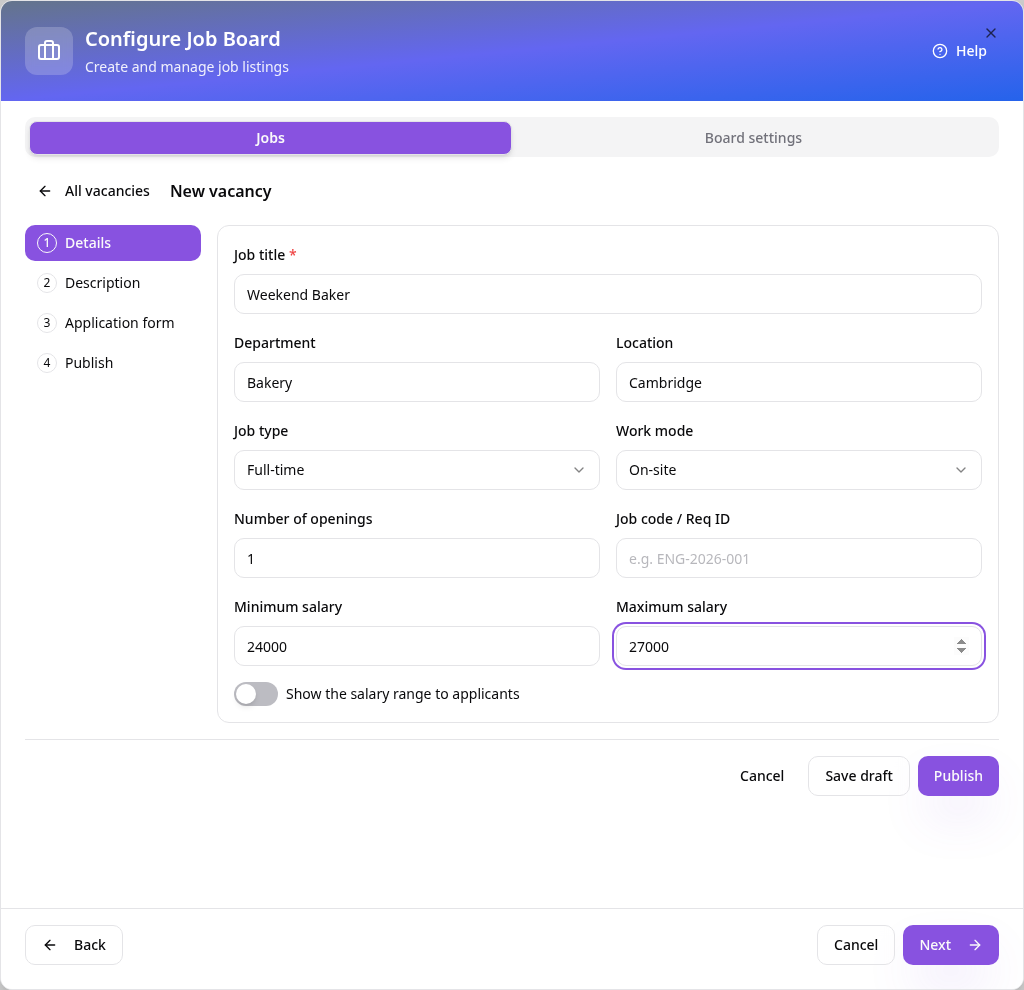Click the Next button label
The image size is (1024, 990).
point(935,945)
